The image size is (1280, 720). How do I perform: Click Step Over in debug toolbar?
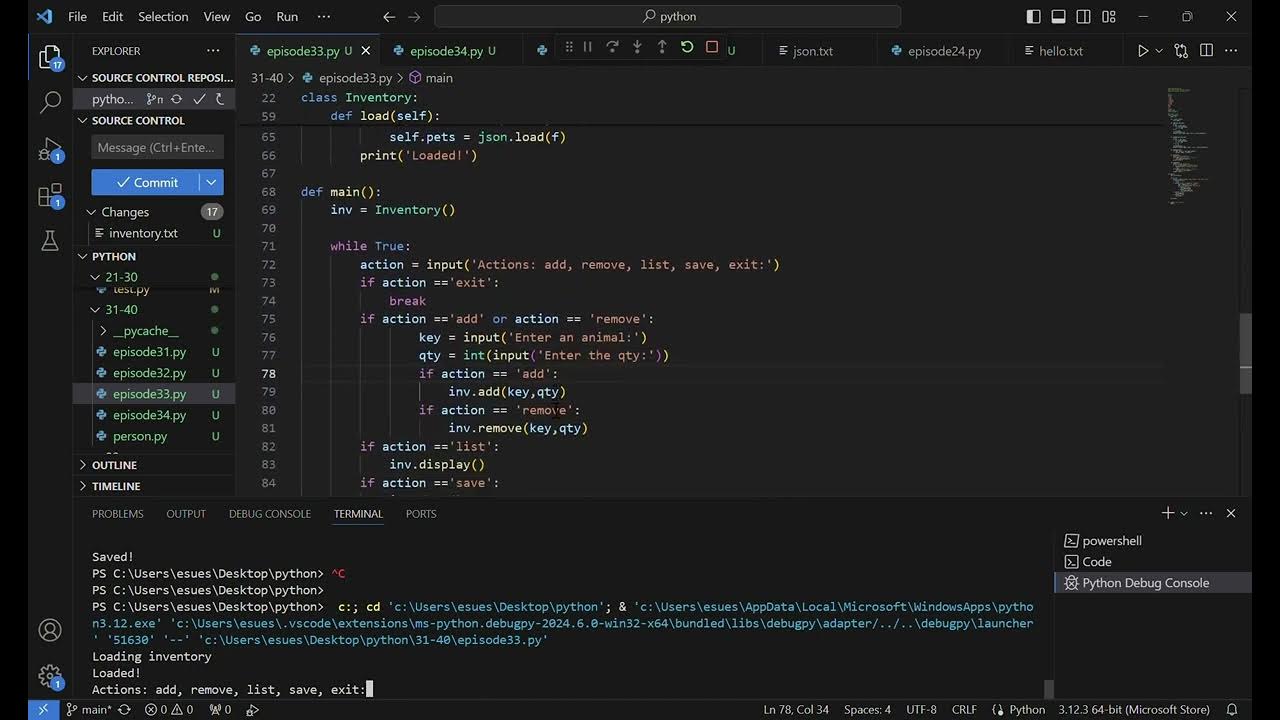coord(612,47)
